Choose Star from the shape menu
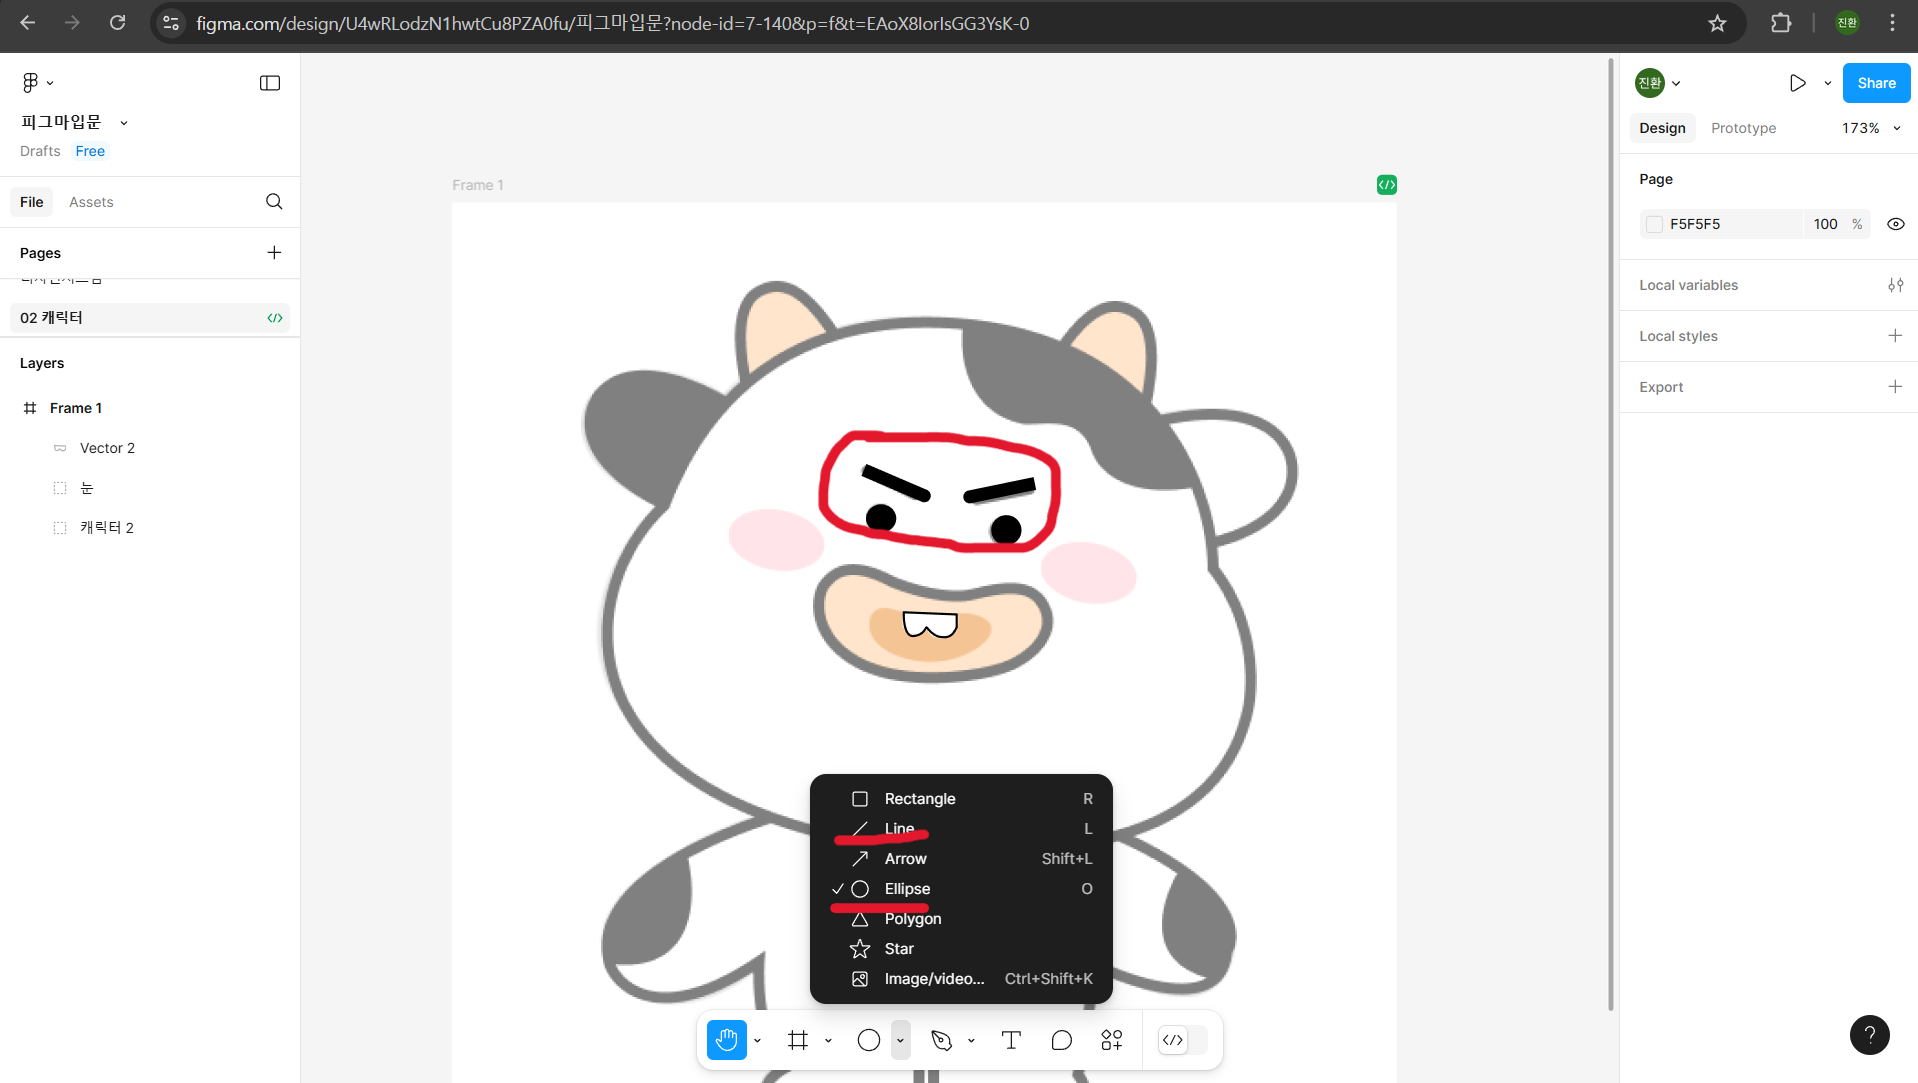 pyautogui.click(x=899, y=949)
